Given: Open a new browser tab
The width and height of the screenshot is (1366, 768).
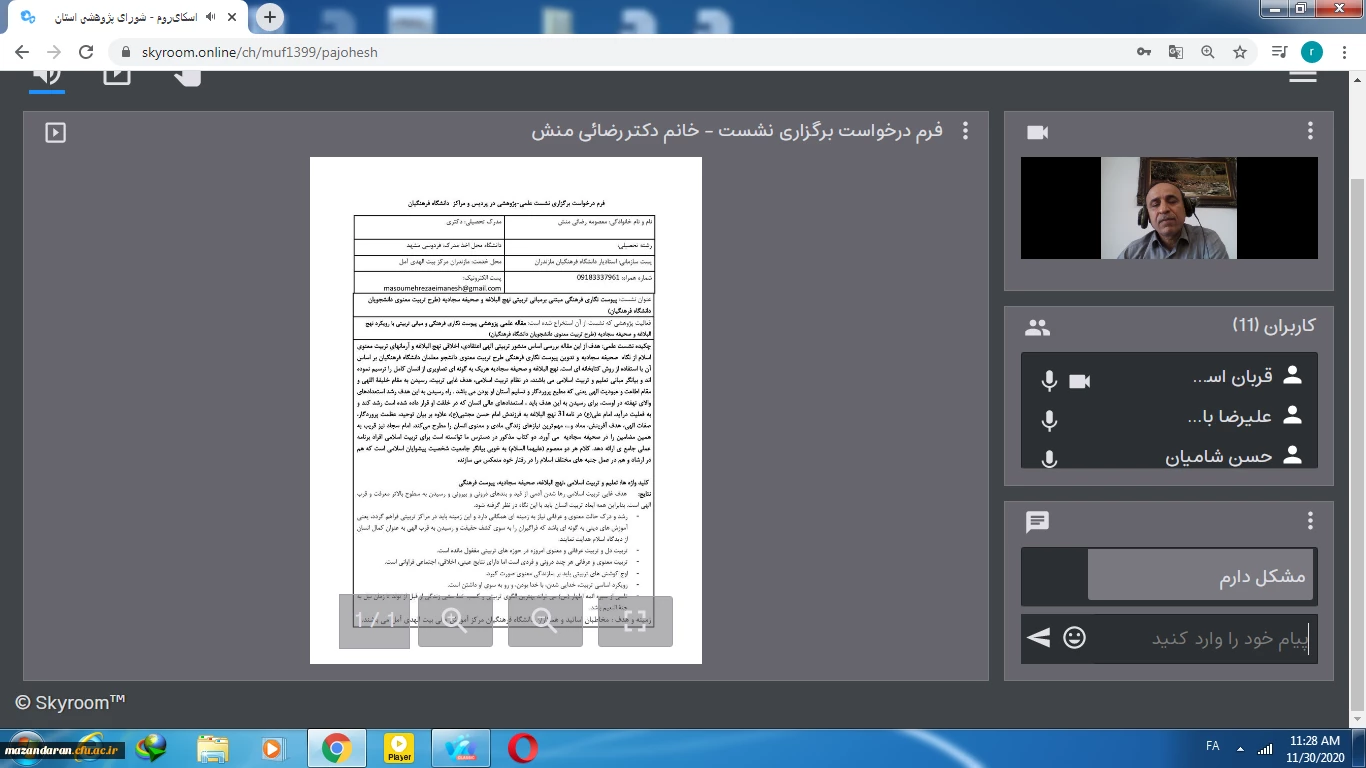Looking at the screenshot, I should click(270, 17).
